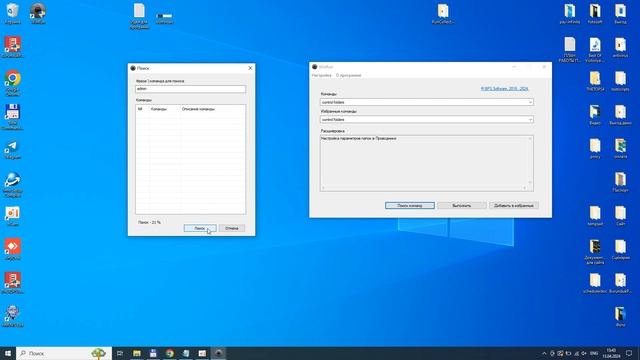This screenshot has width=640, height=360.
Task: Open Total Commander floppy icon in taskbar
Action: 153,353
